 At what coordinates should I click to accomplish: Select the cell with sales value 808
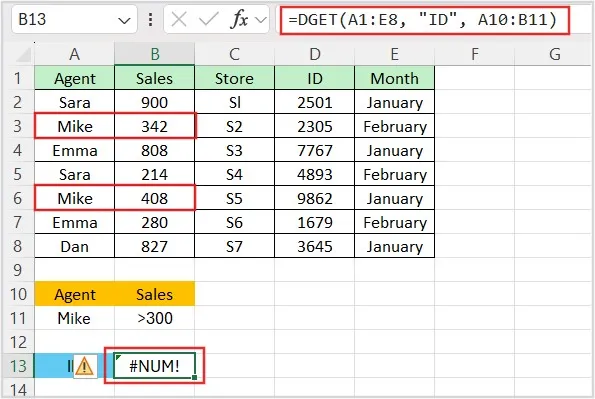[154, 150]
